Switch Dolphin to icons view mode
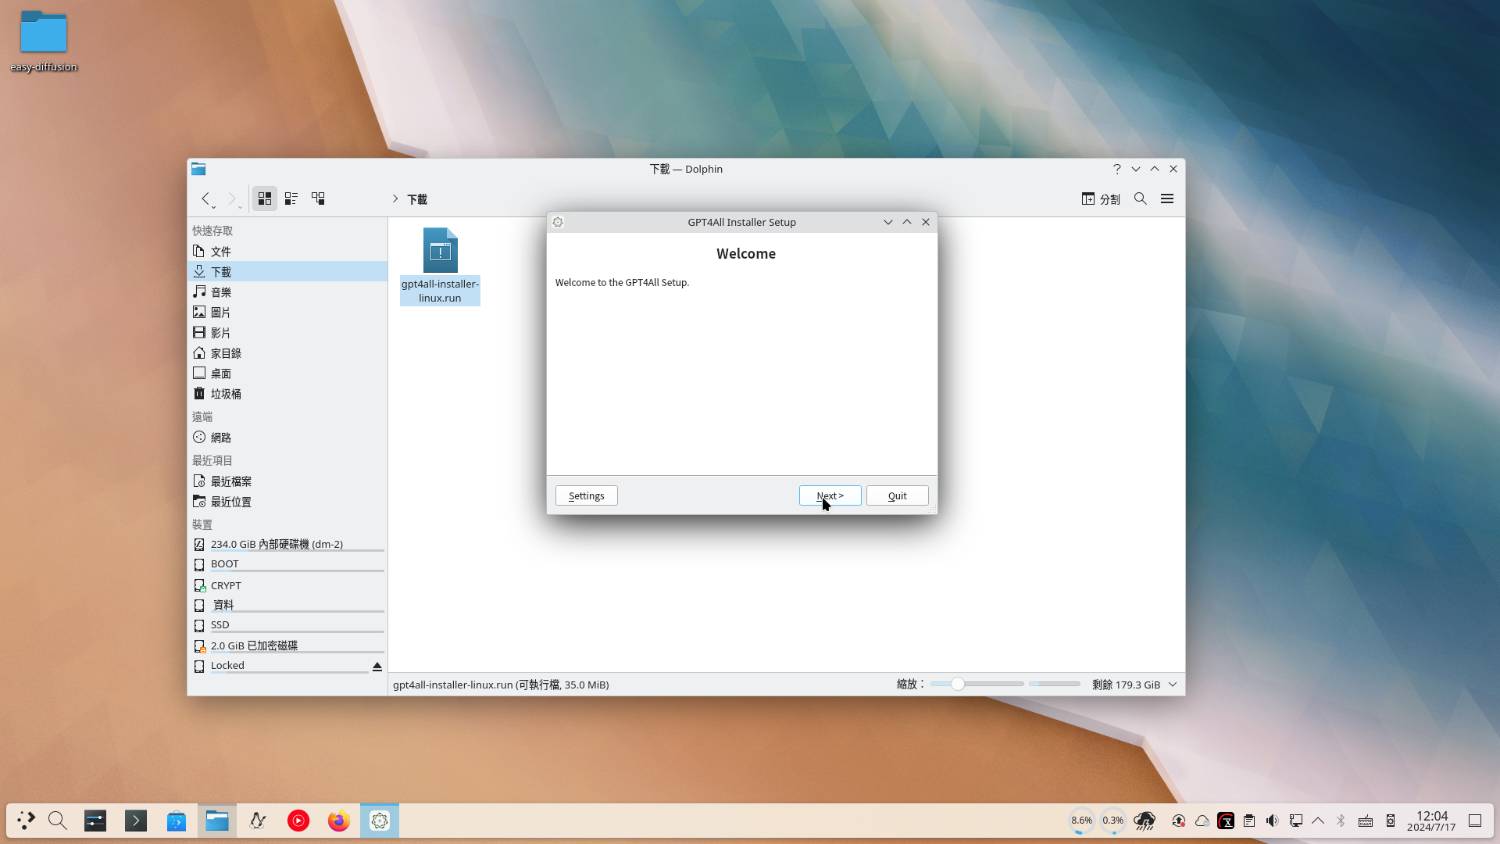This screenshot has height=844, width=1500. pyautogui.click(x=264, y=199)
